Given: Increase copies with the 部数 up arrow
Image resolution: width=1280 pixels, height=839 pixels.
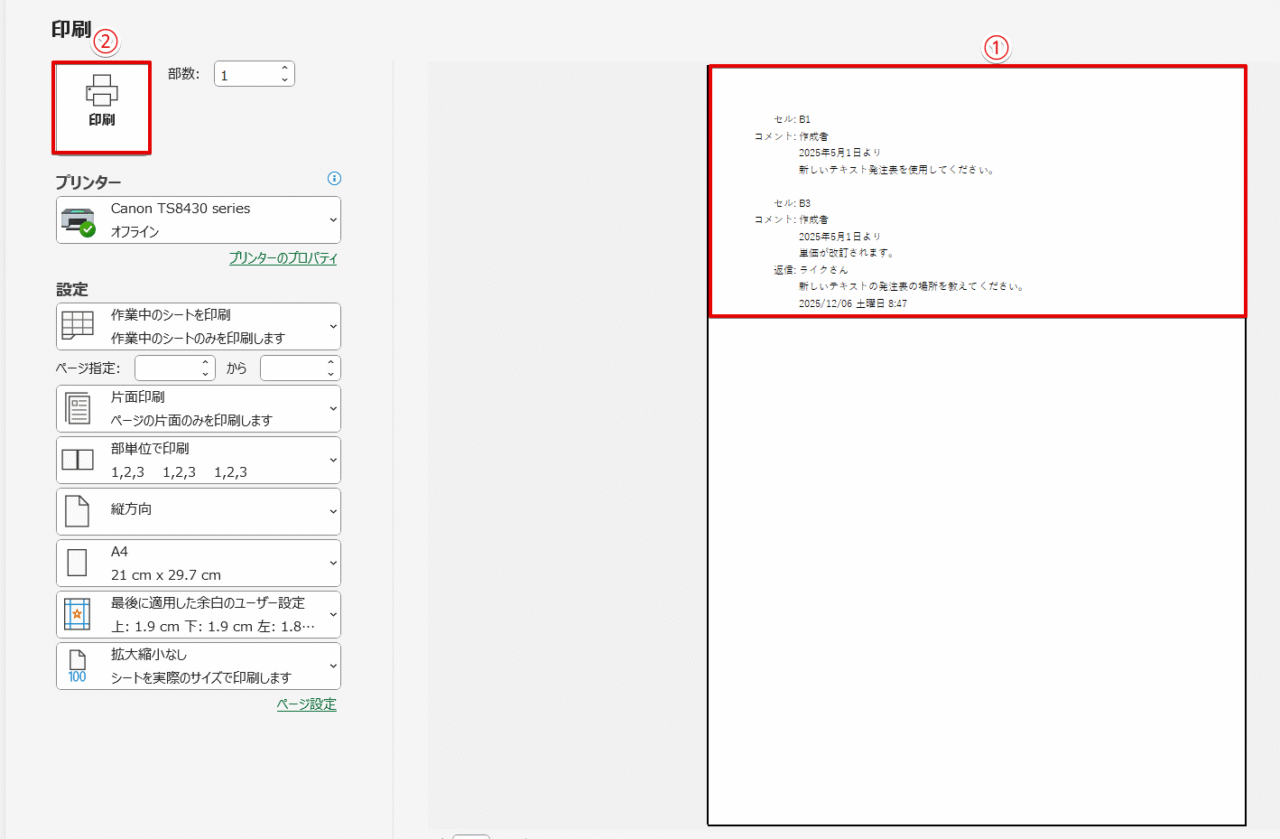Looking at the screenshot, I should [x=283, y=67].
